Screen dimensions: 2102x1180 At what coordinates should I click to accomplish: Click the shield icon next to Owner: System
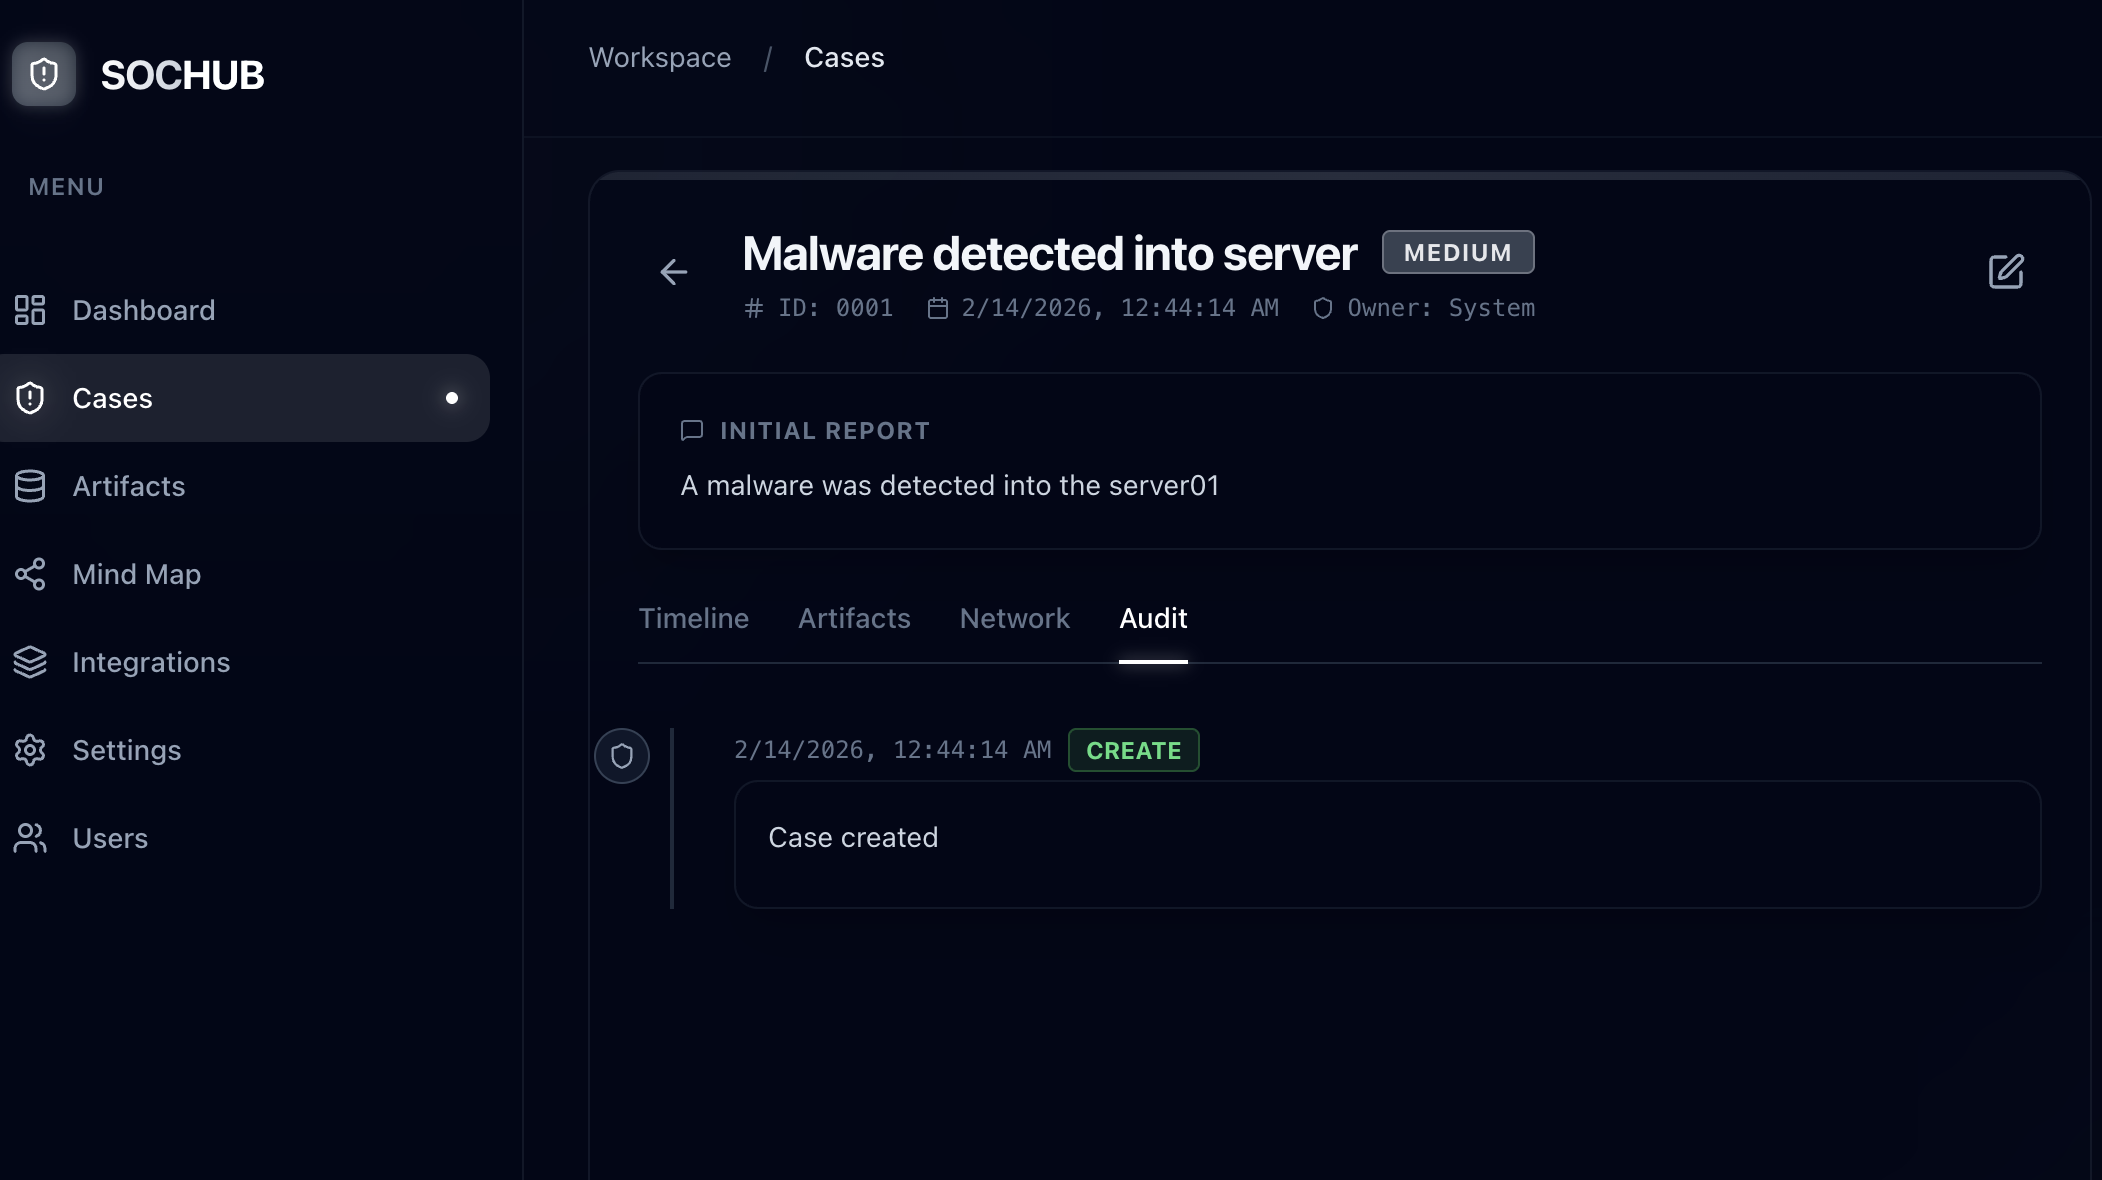pyautogui.click(x=1322, y=308)
